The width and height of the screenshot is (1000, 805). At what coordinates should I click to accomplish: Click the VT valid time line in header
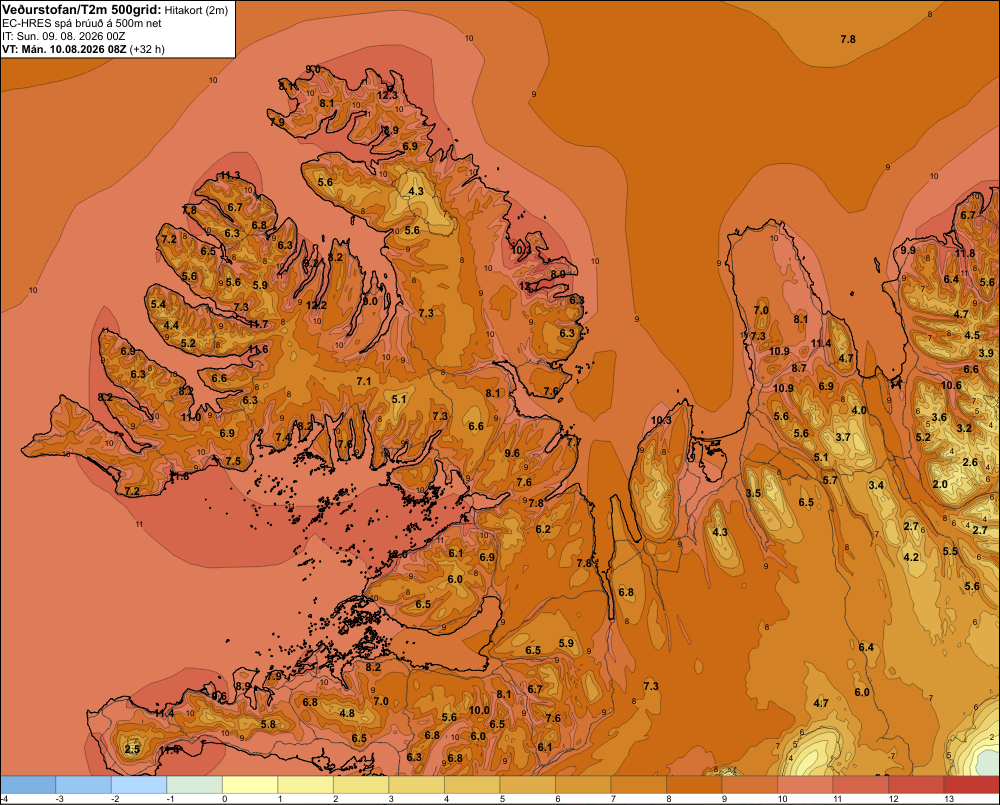click(84, 49)
